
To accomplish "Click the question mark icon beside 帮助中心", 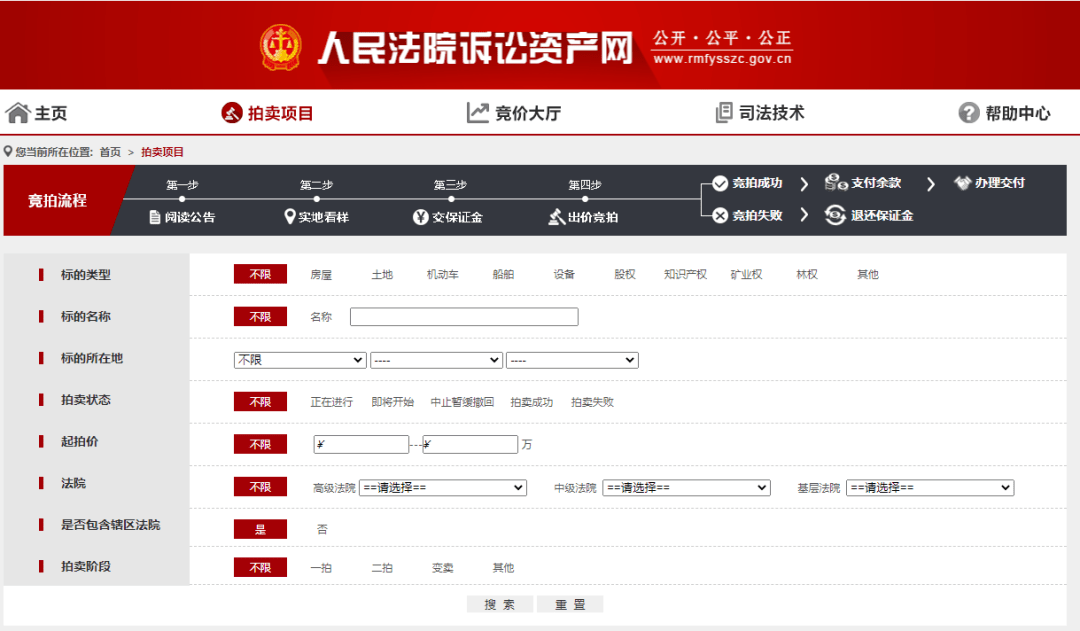I will [x=968, y=113].
